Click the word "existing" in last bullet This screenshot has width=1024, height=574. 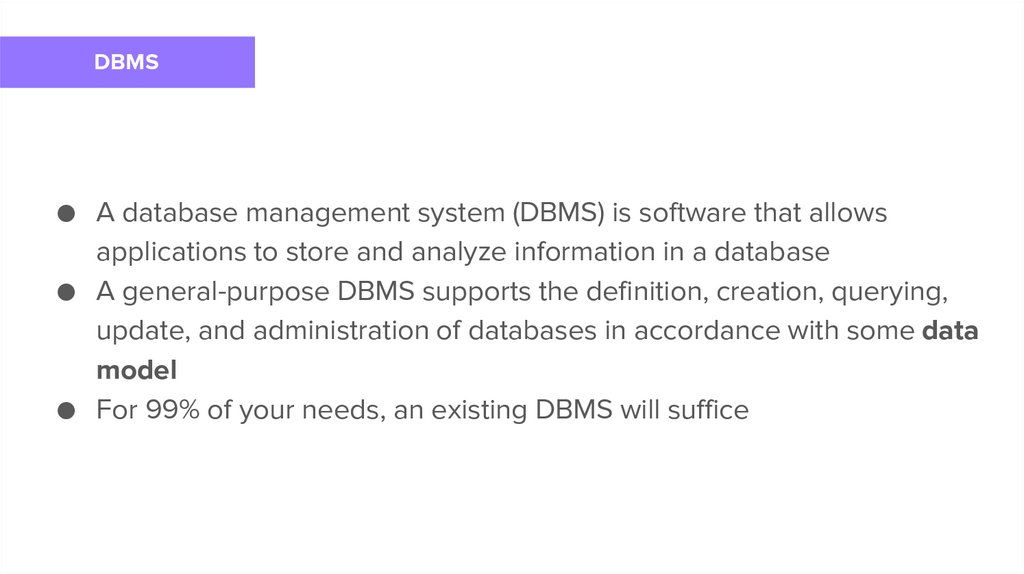(x=477, y=410)
